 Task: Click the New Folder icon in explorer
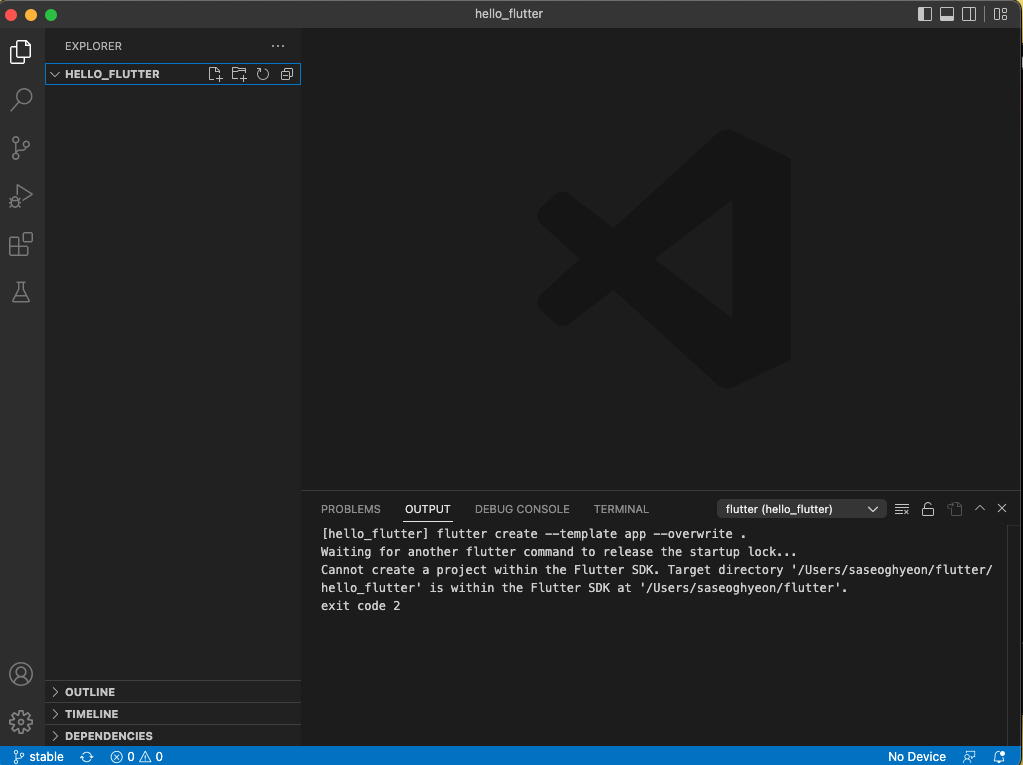[239, 74]
